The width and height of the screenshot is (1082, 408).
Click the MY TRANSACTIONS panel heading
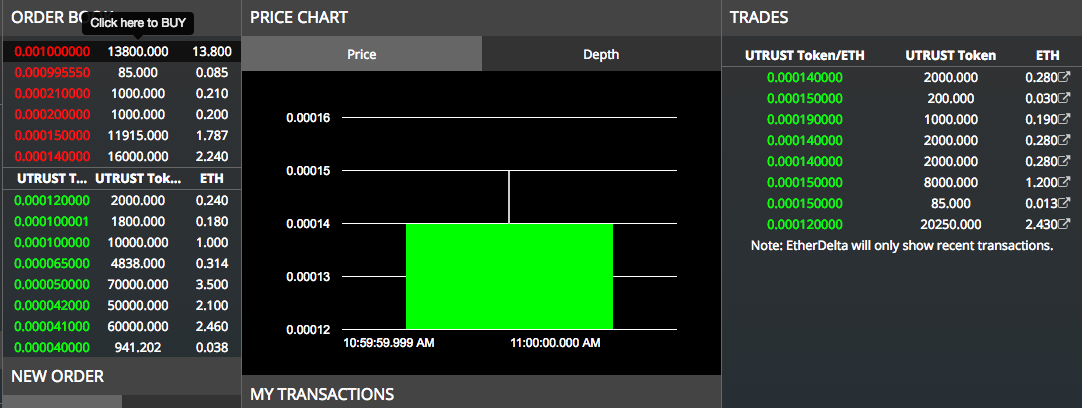point(322,394)
